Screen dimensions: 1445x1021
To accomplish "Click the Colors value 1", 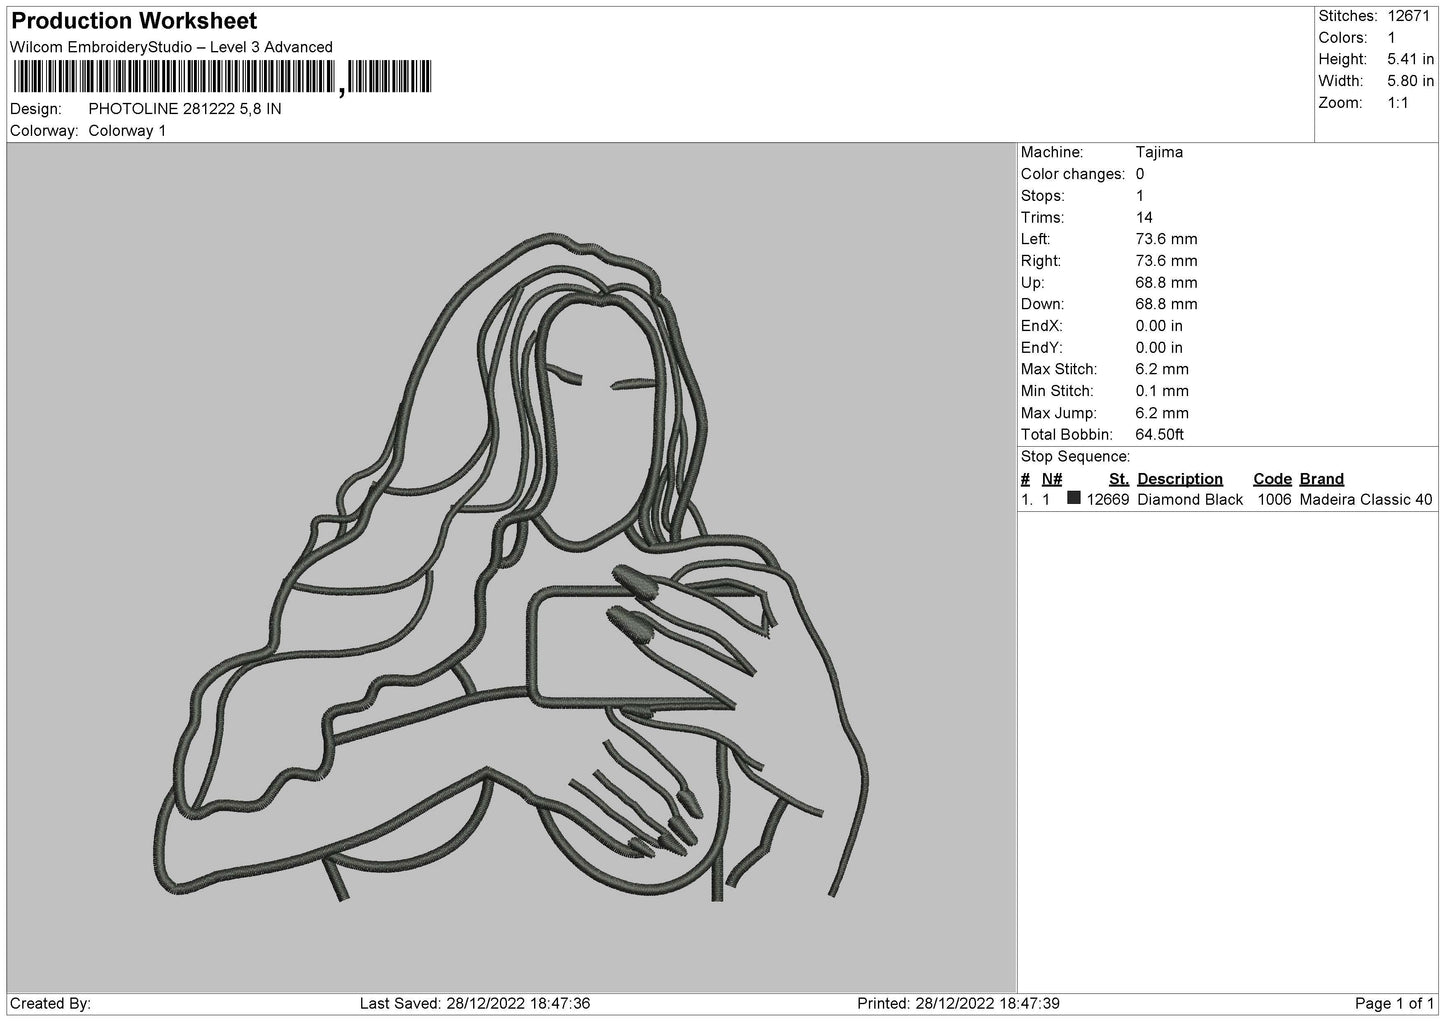I will tap(1391, 38).
